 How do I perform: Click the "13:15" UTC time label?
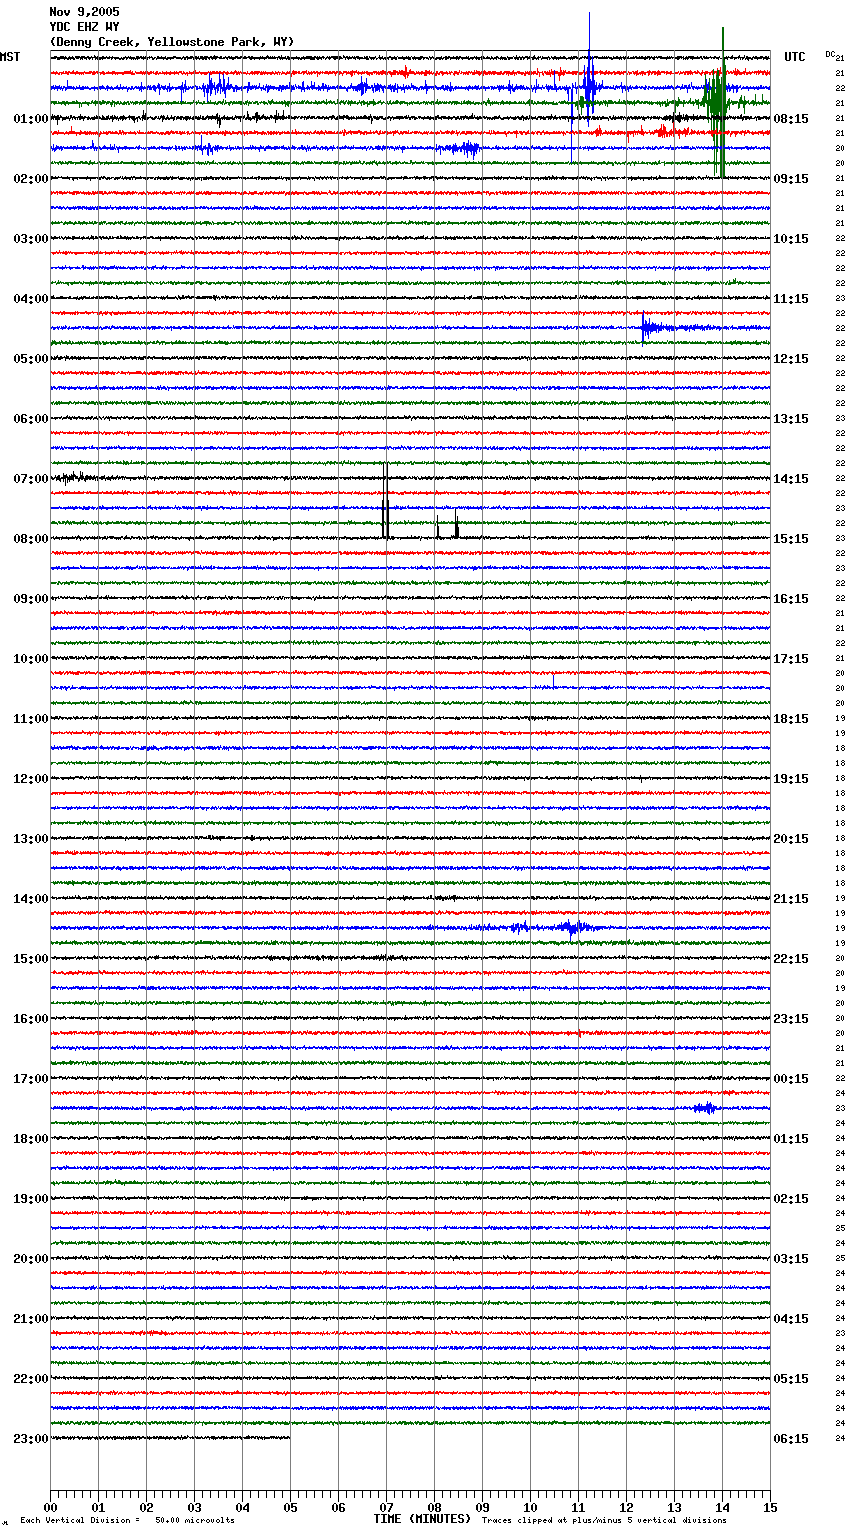[791, 419]
